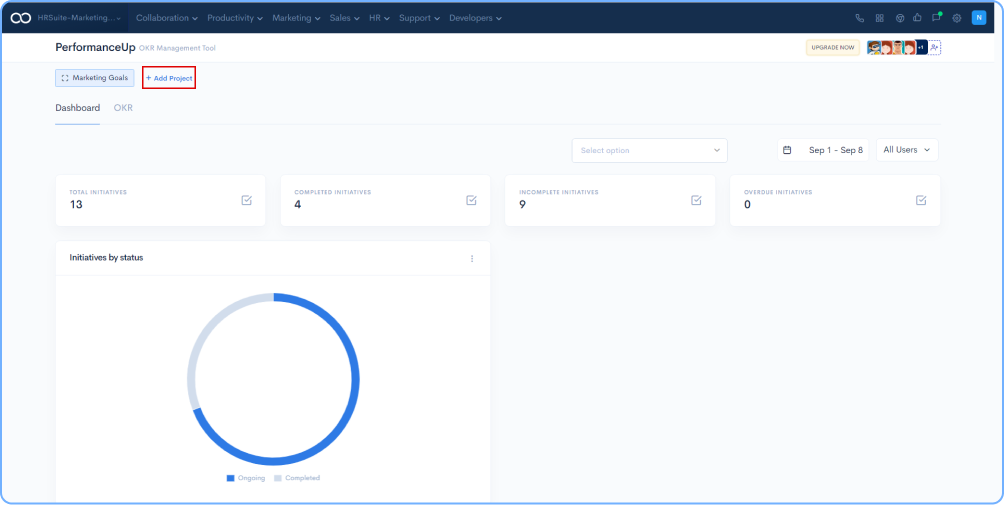
Task: Expand the All Users dropdown
Action: point(907,150)
